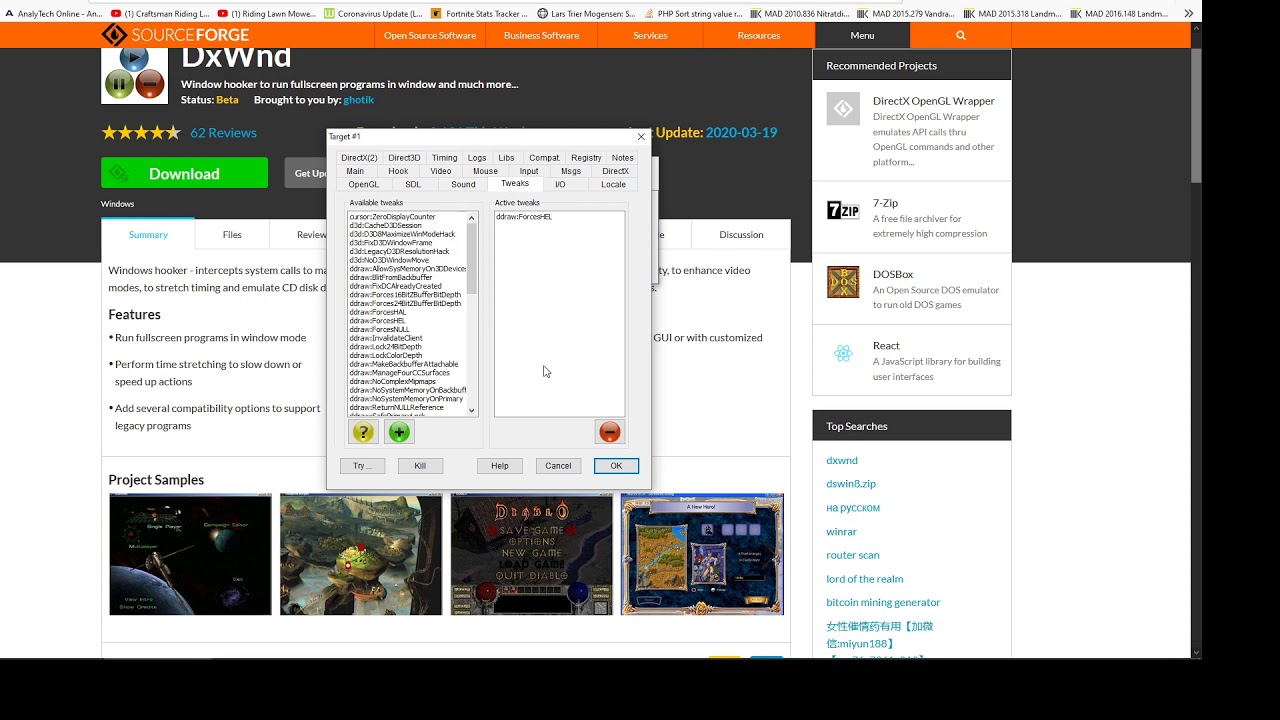Screen dimensions: 1280x720
Task: Open the Timing tab
Action: (444, 158)
